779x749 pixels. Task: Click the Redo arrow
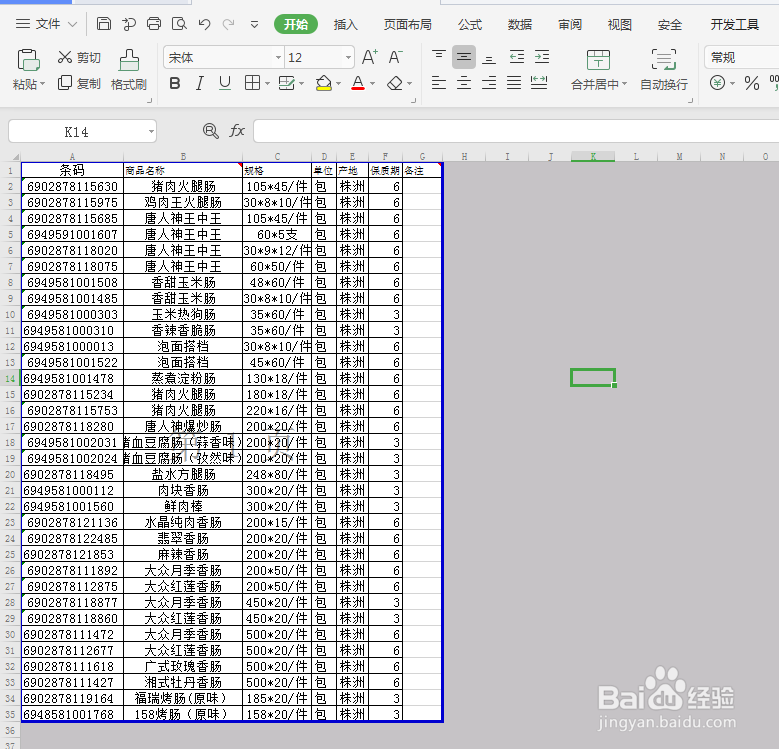click(229, 24)
